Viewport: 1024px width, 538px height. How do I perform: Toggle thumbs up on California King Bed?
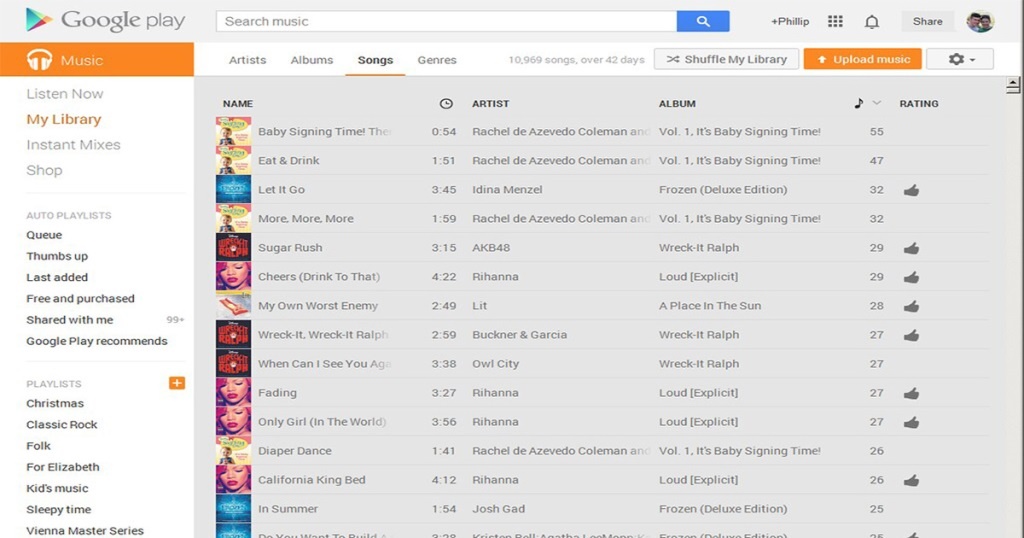pos(911,480)
